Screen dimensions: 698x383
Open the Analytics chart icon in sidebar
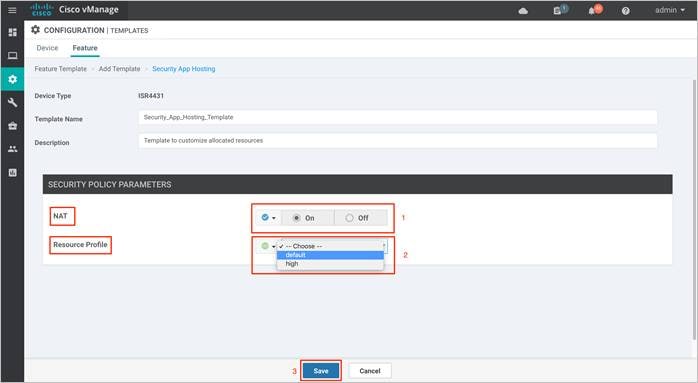tap(12, 172)
